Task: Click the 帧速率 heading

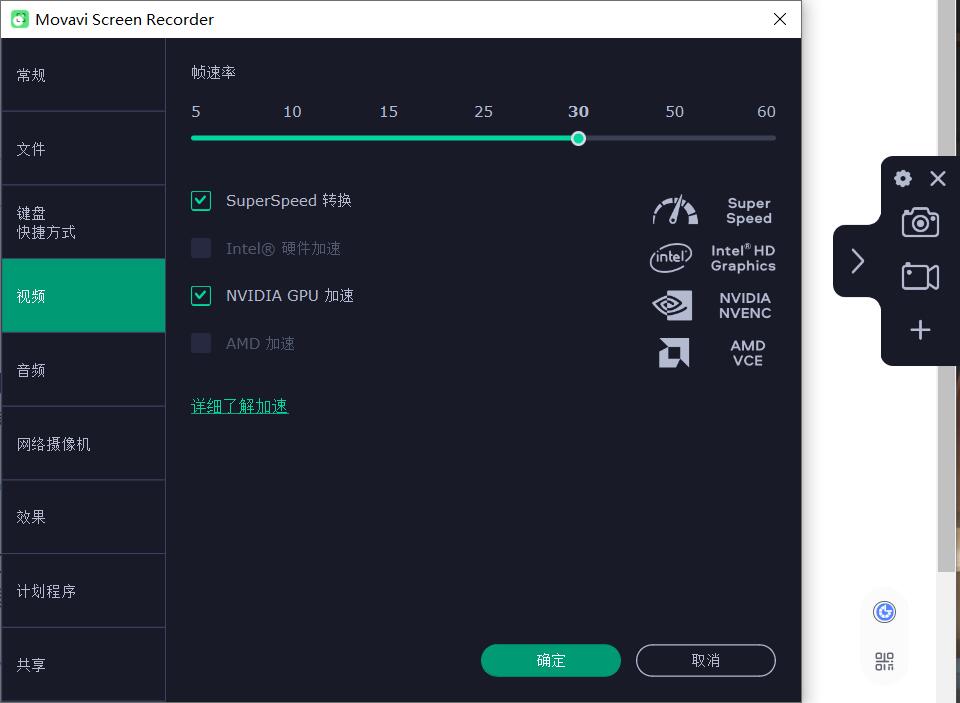Action: (213, 72)
